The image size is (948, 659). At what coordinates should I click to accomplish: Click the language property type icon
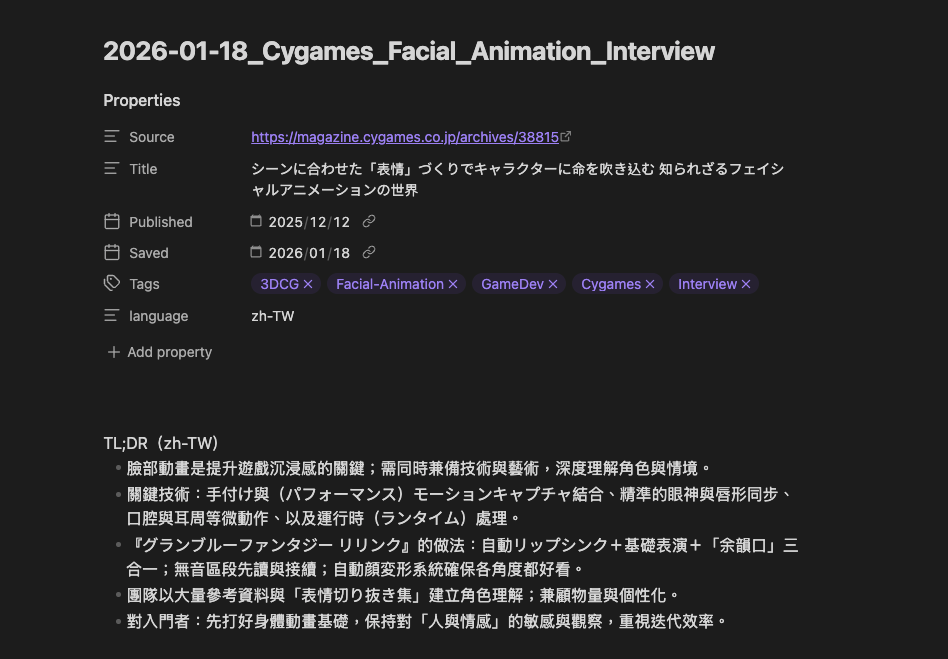(x=112, y=316)
